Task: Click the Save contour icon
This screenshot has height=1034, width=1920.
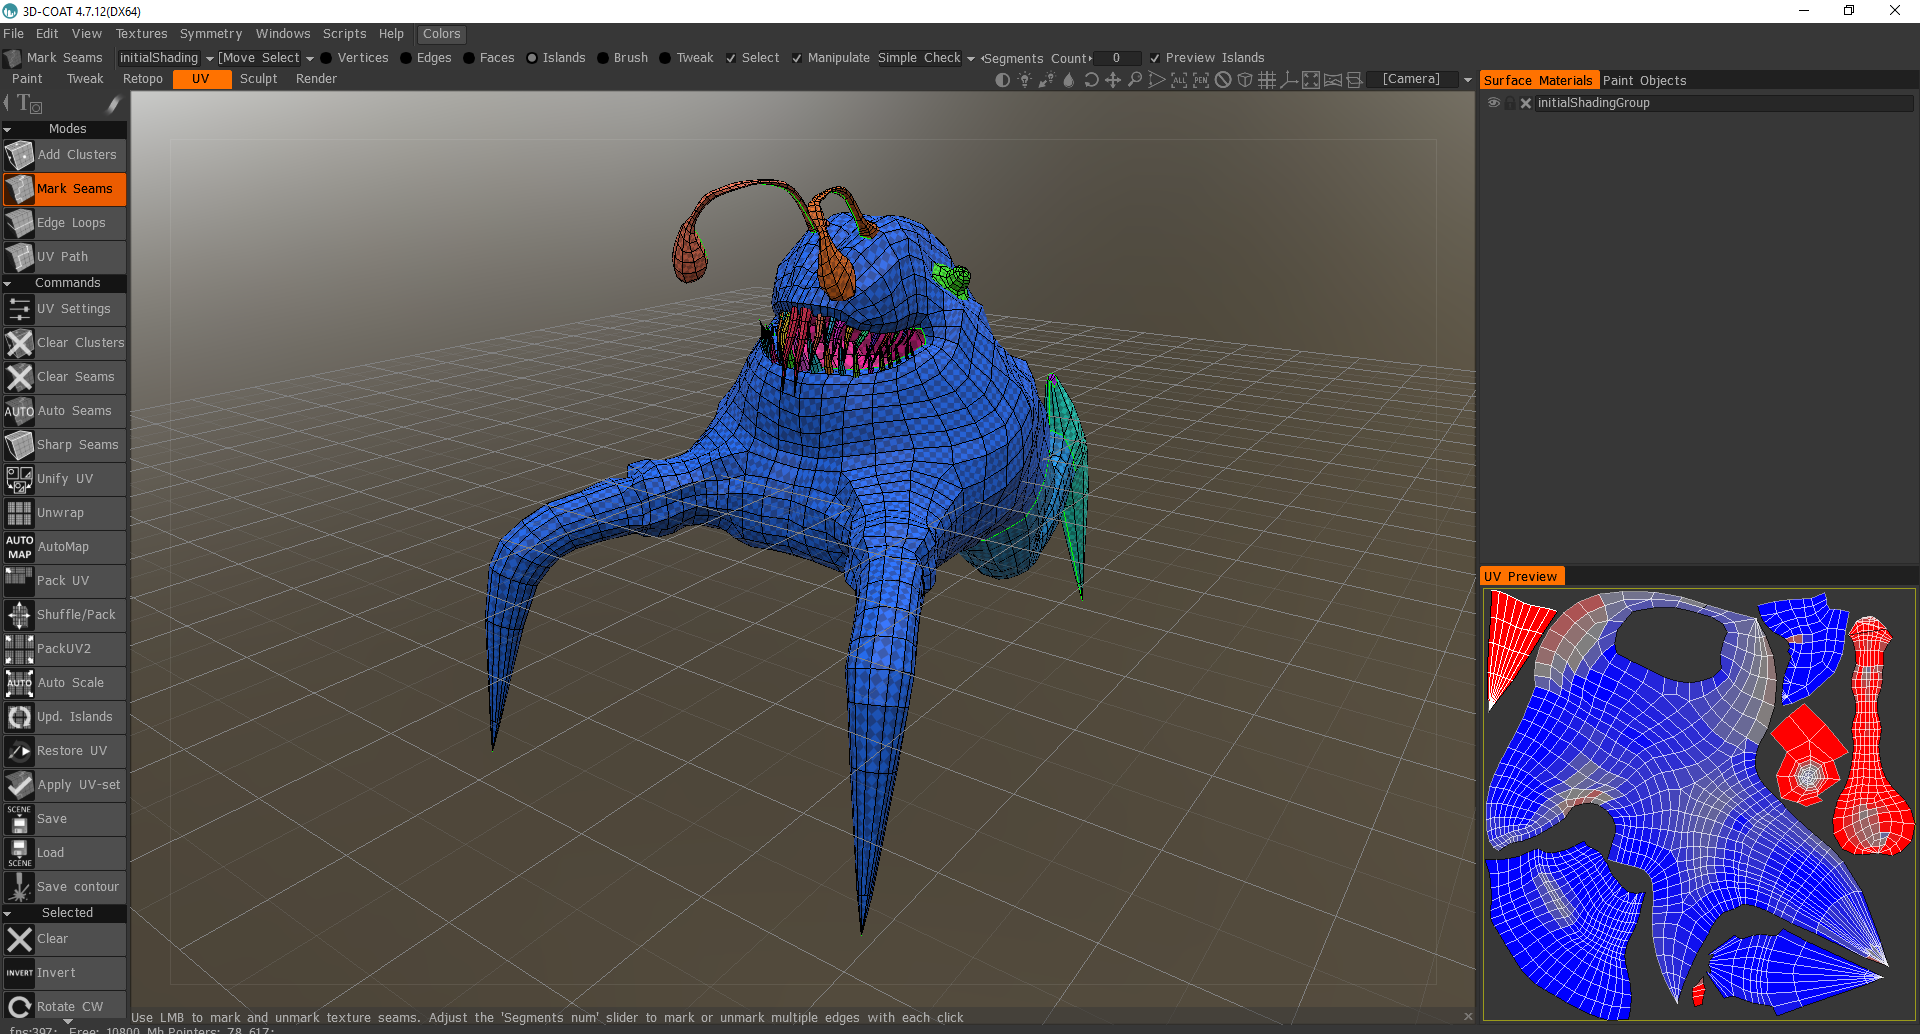Action: [19, 887]
